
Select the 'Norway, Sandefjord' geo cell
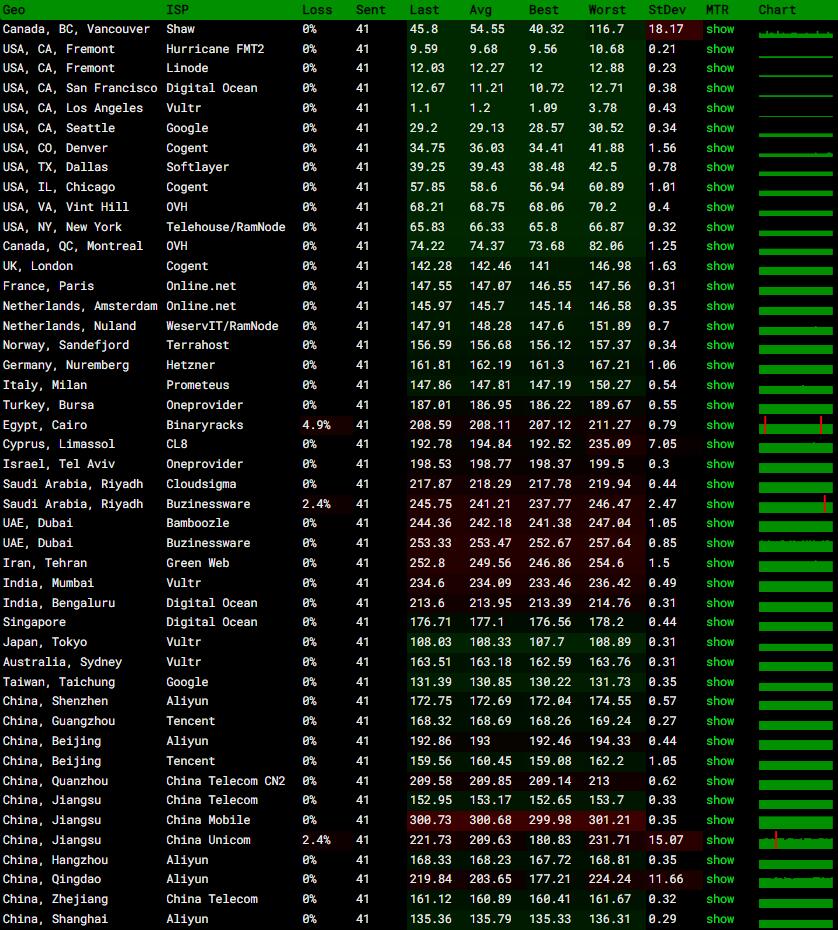66,345
